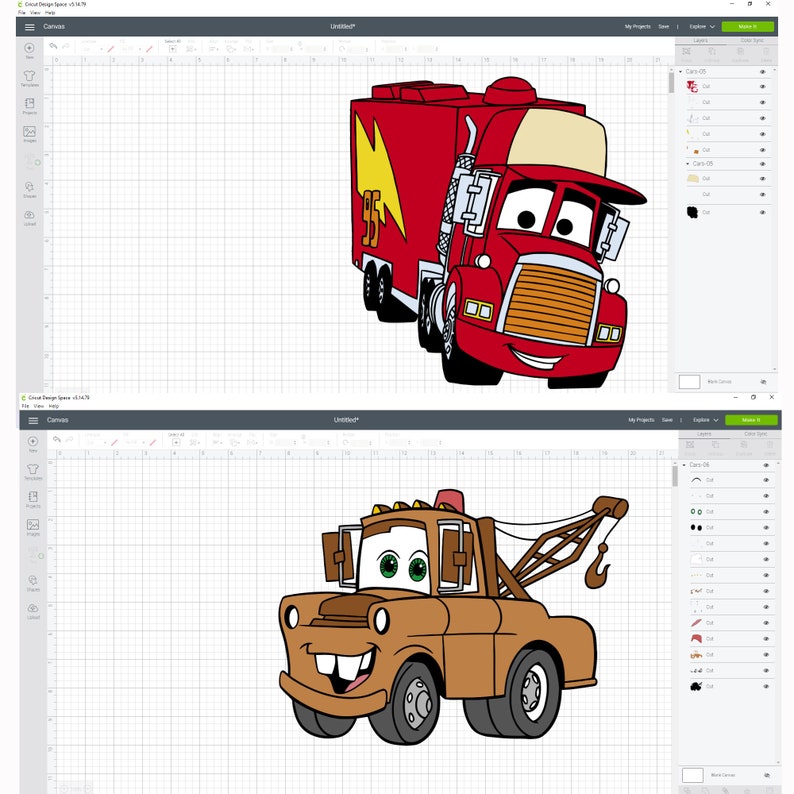Open Images in the top window sidebar
The width and height of the screenshot is (794, 794).
(x=29, y=134)
